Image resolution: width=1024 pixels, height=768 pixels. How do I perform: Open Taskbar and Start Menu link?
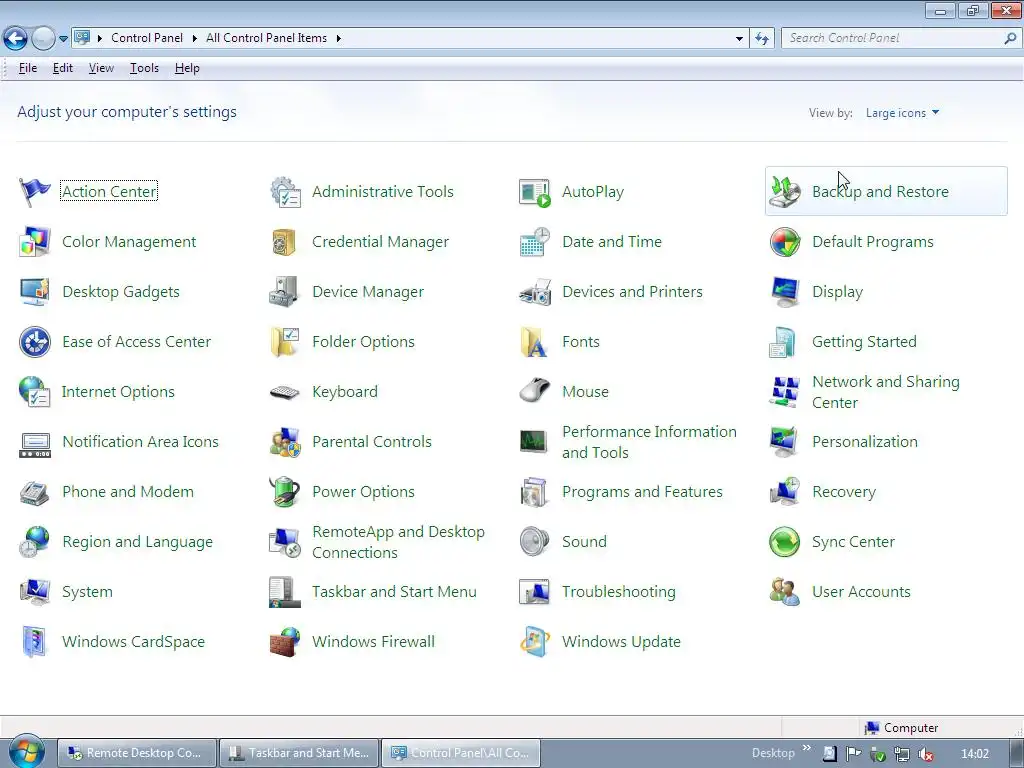(394, 592)
